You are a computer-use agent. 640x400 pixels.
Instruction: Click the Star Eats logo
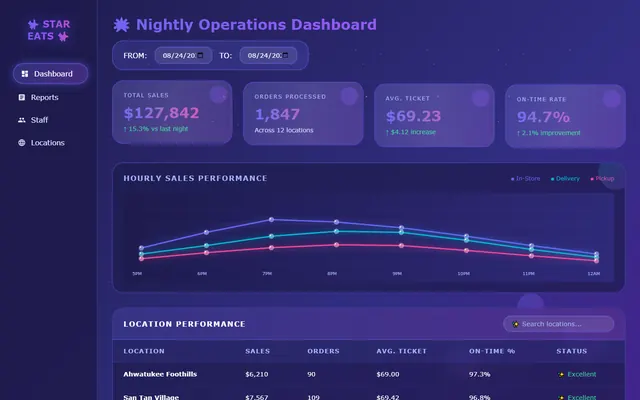(49, 30)
